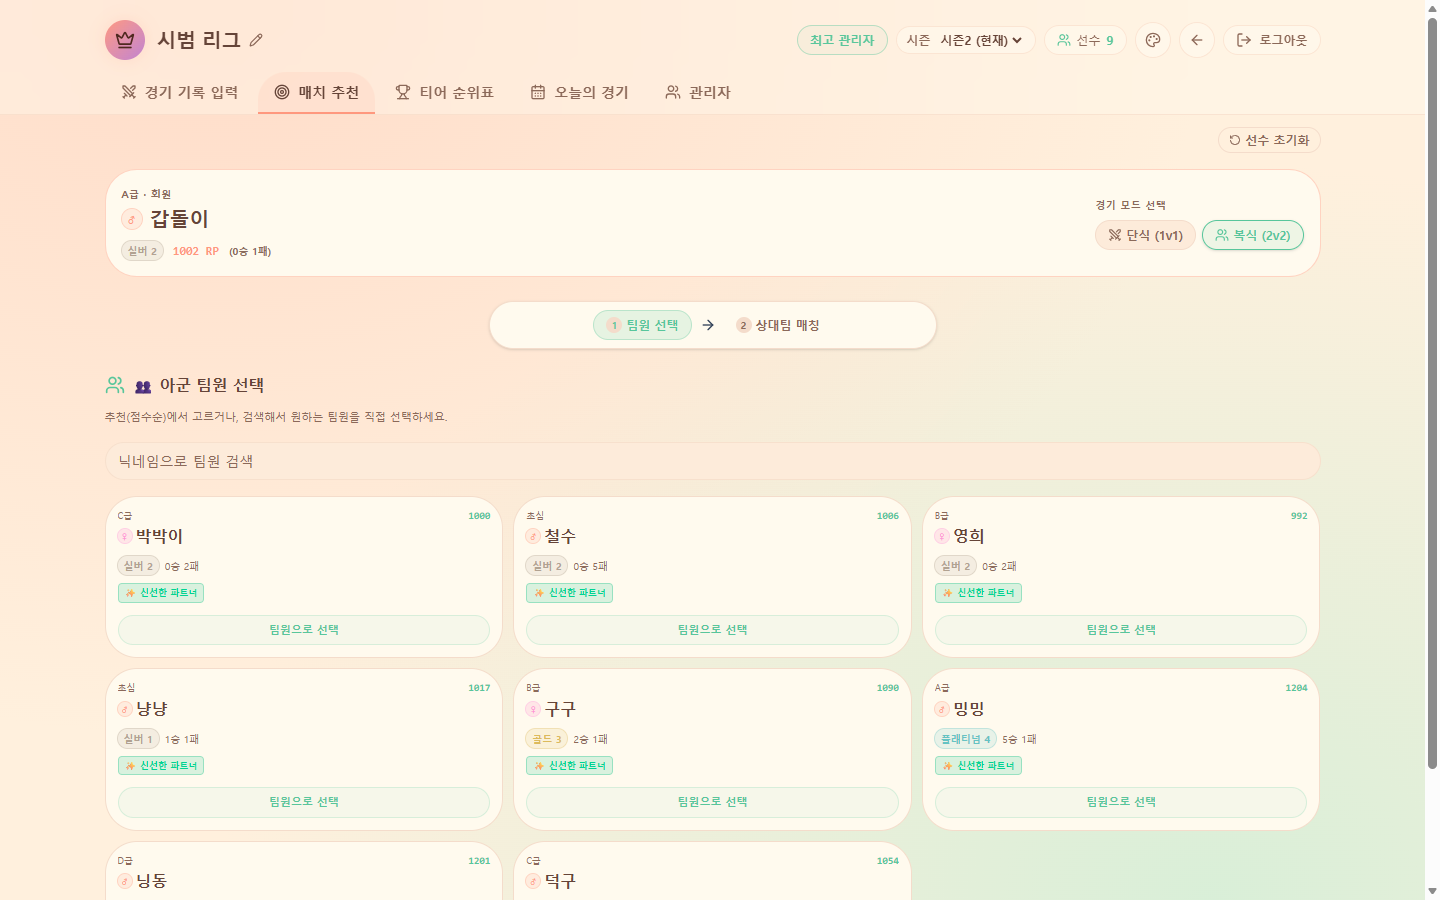Screen dimensions: 1440x900
Task: Click the 5승 1패 record on 밍밍's card
Action: coord(1019,739)
